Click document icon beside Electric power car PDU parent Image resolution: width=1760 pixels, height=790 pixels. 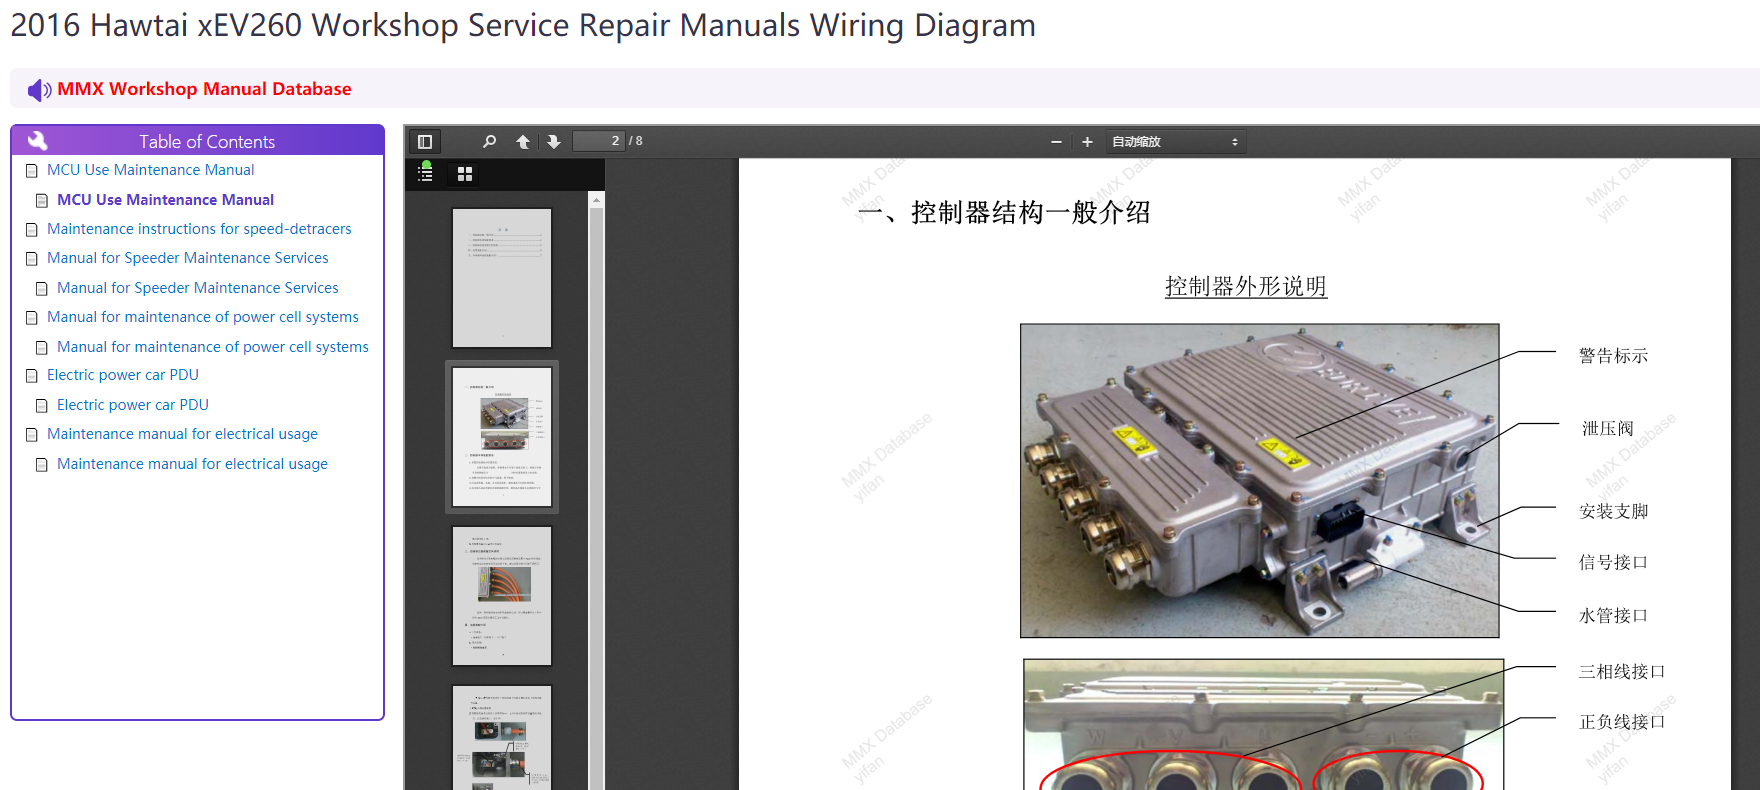click(x=32, y=376)
